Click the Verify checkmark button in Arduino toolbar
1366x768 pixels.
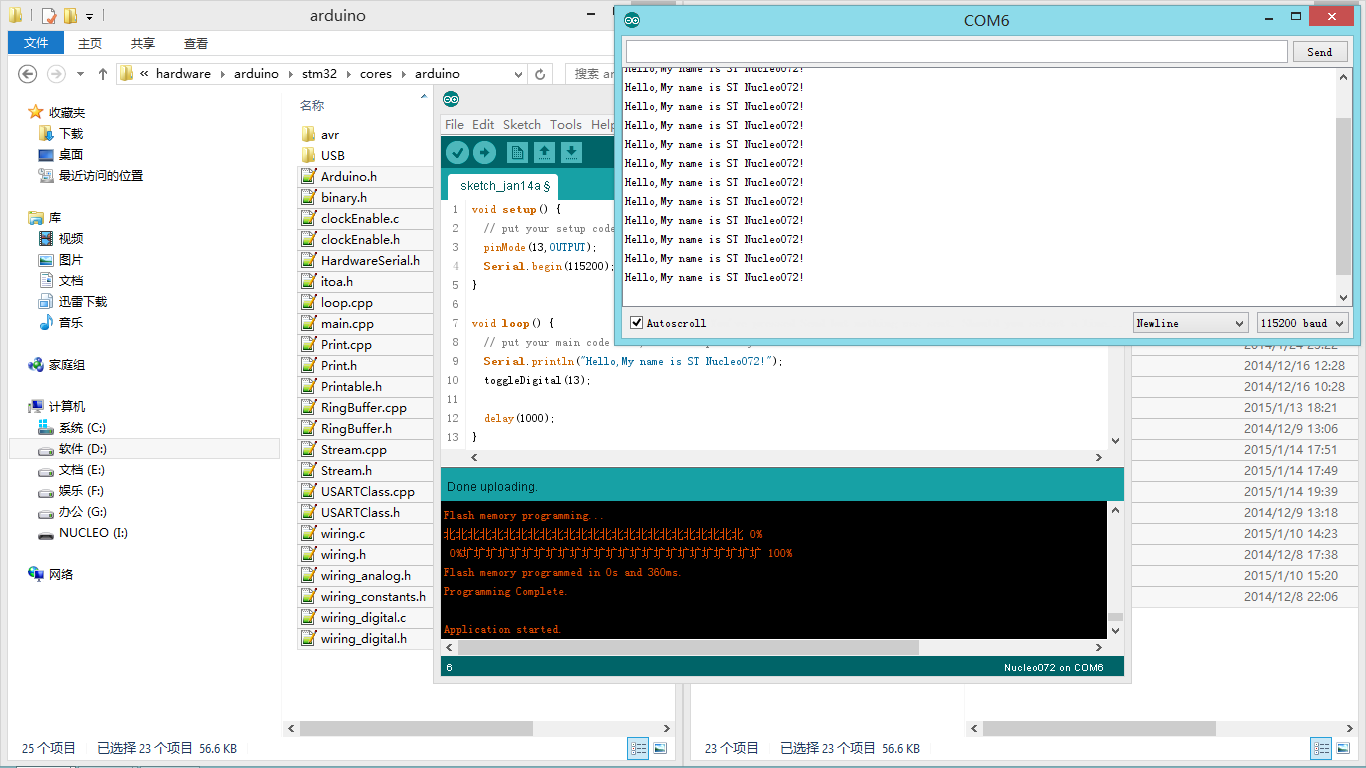[457, 152]
